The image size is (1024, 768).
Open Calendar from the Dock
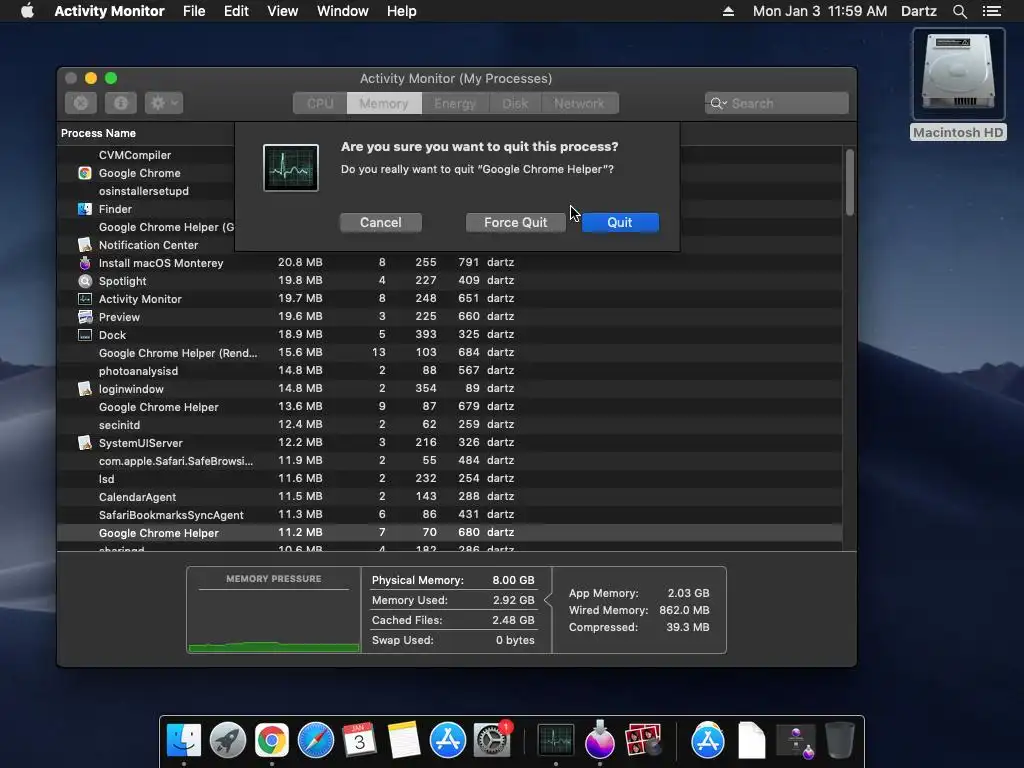(x=360, y=741)
